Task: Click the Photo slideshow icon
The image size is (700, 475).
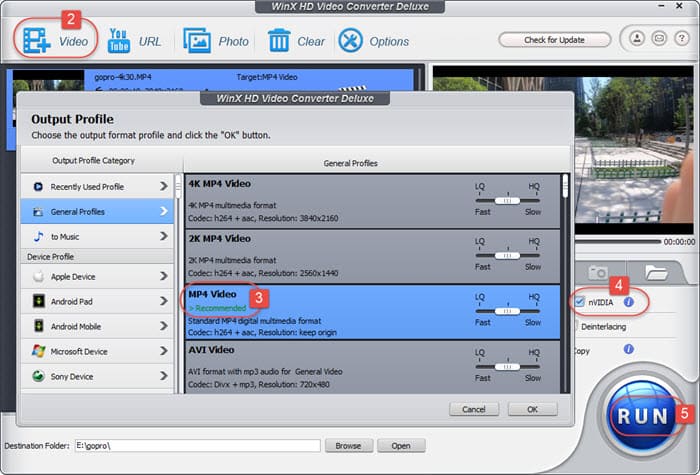Action: point(197,41)
